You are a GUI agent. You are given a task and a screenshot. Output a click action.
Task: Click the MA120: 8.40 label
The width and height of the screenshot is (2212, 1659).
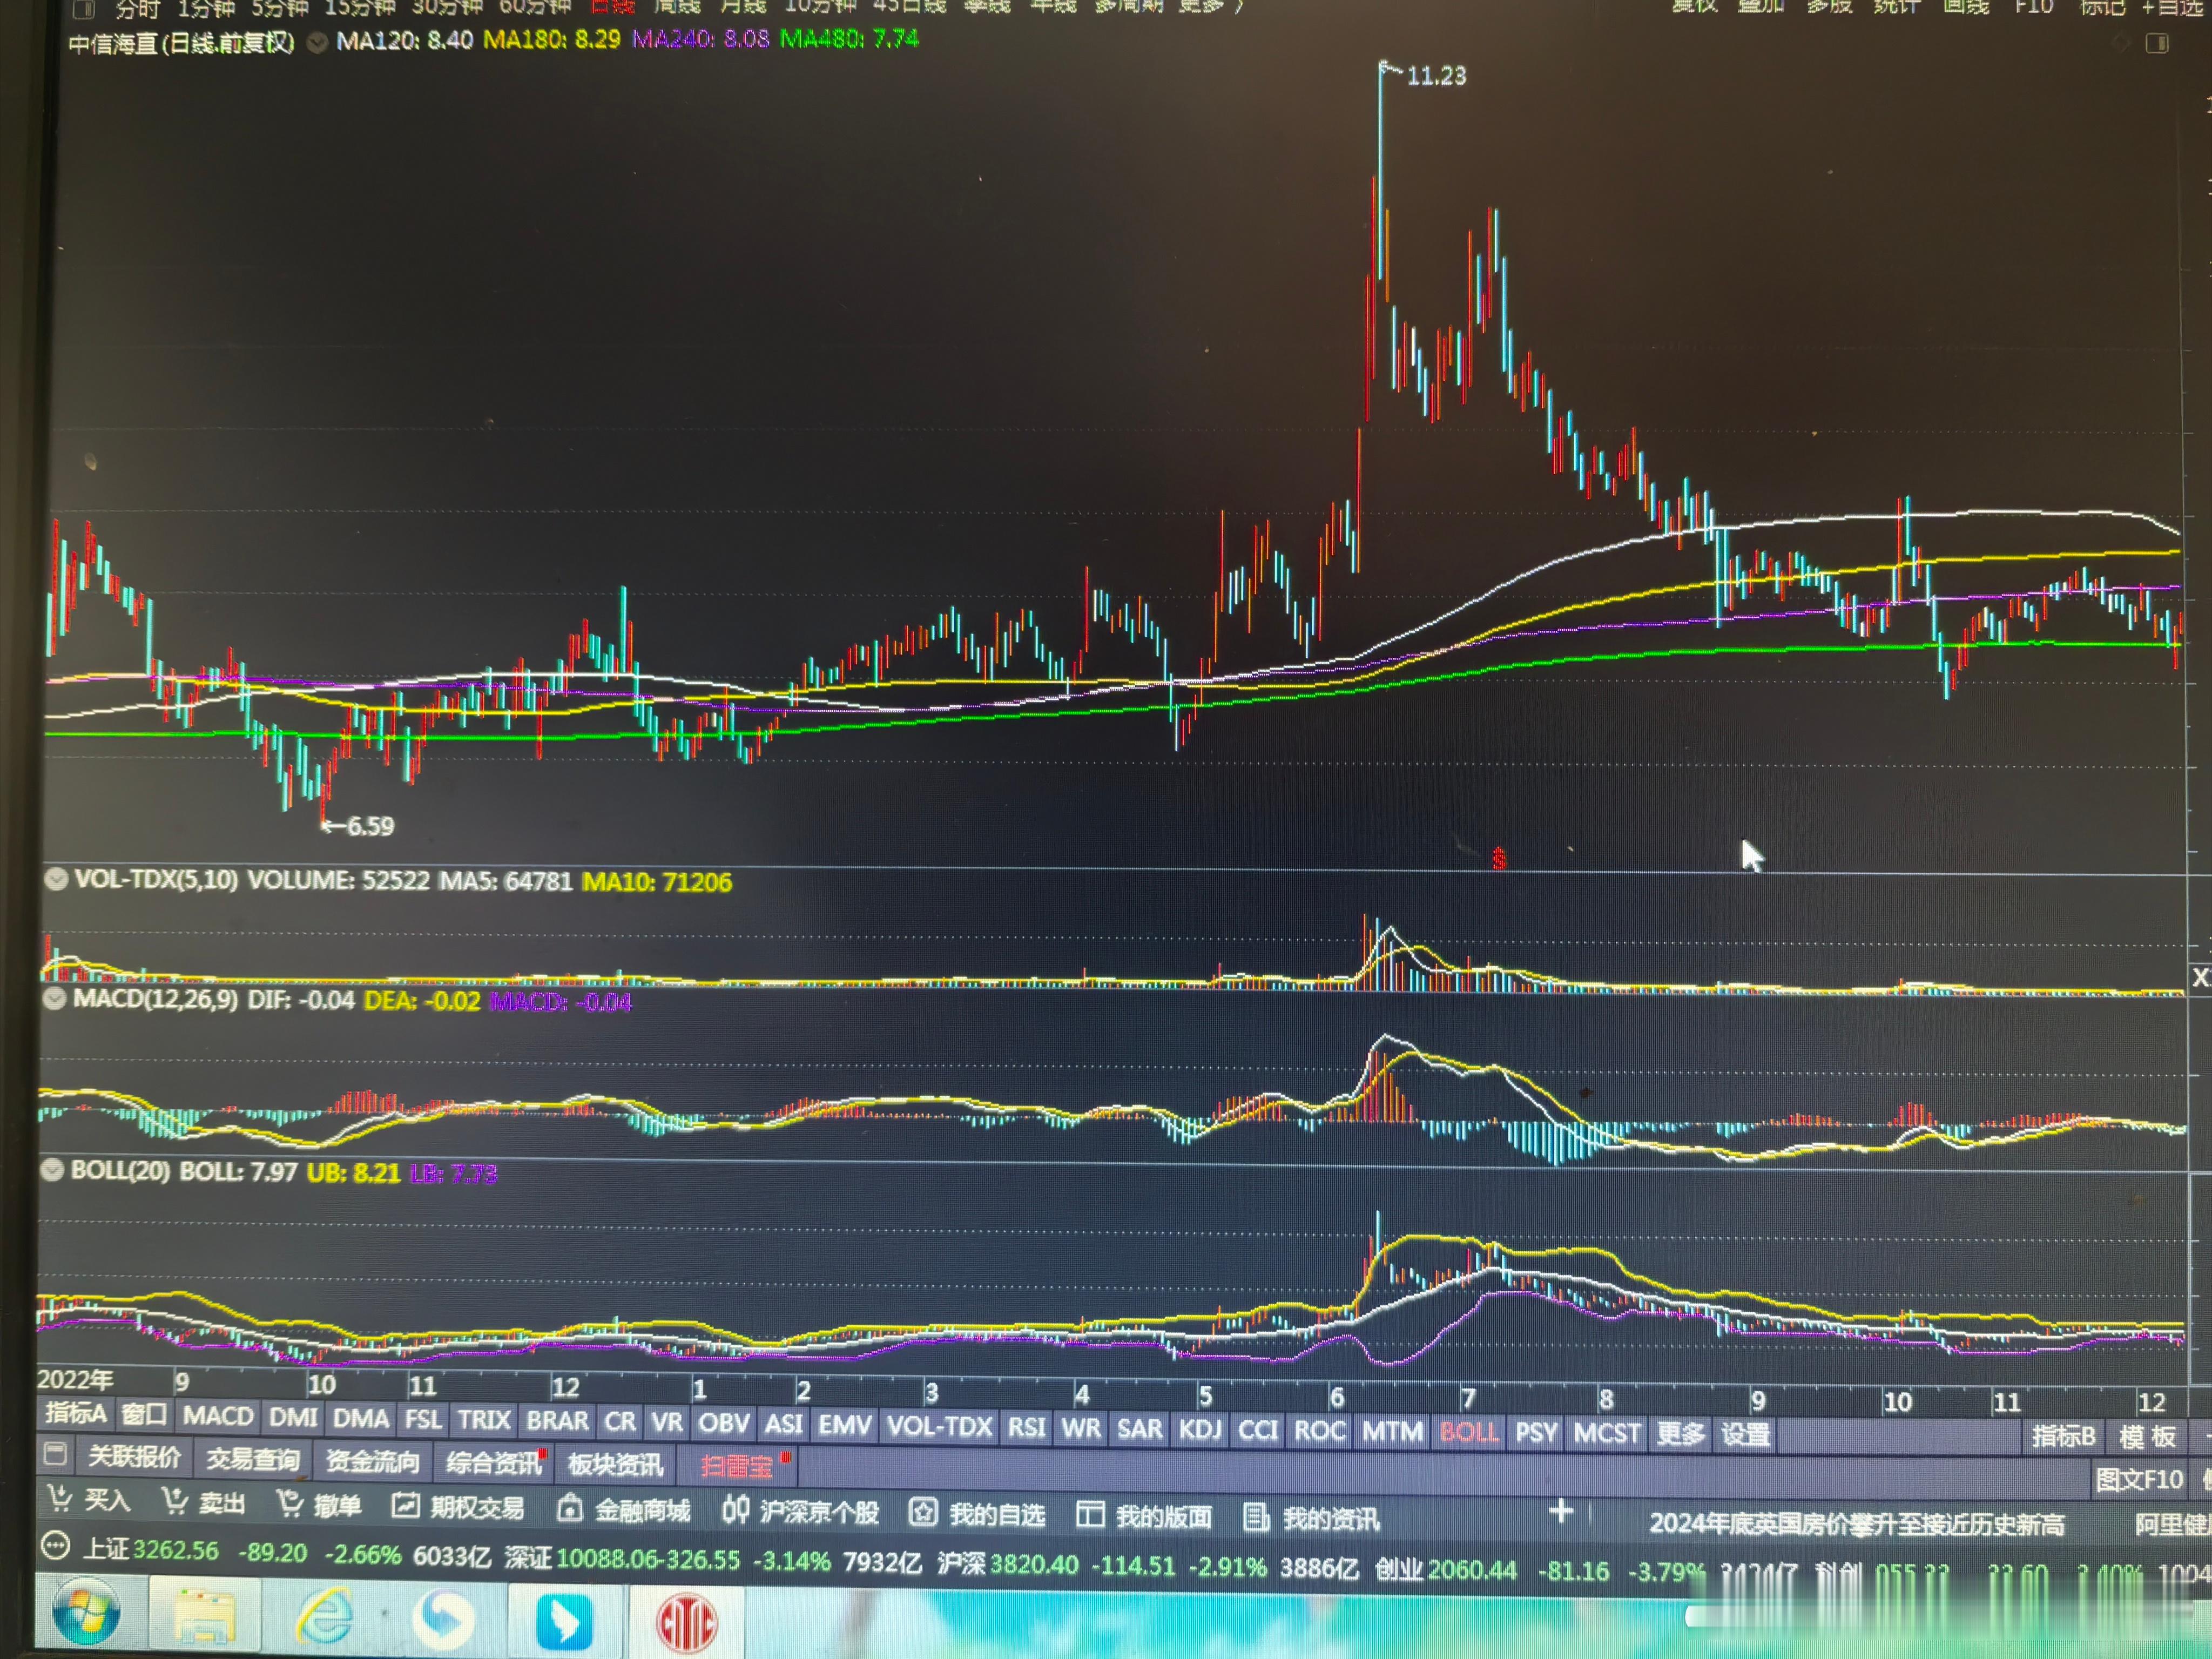(x=404, y=40)
